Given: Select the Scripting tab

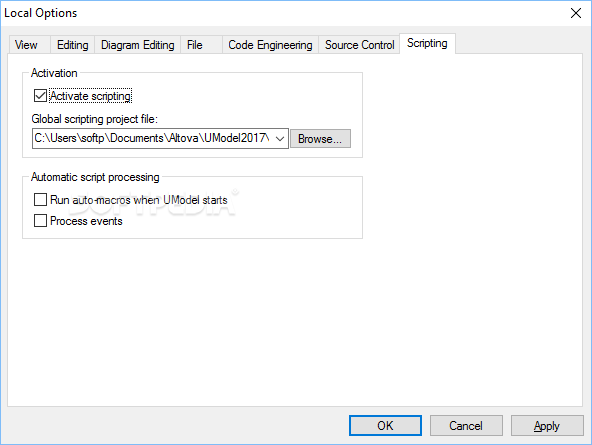Looking at the screenshot, I should [427, 43].
